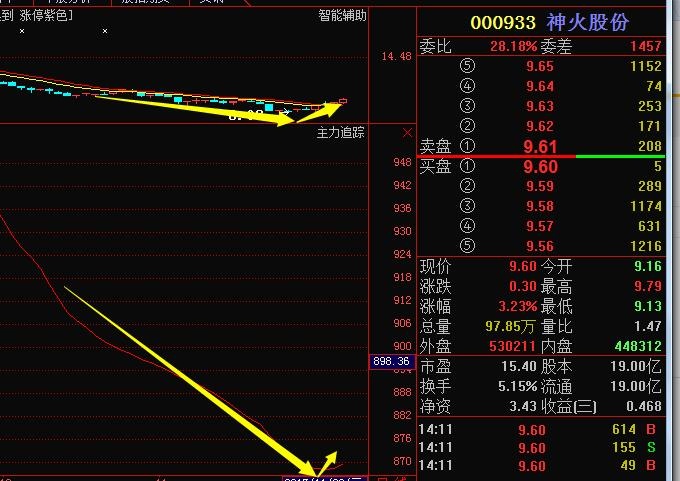The image size is (680, 481).
Task: Click the 内盘 448312 volume figure
Action: click(635, 346)
